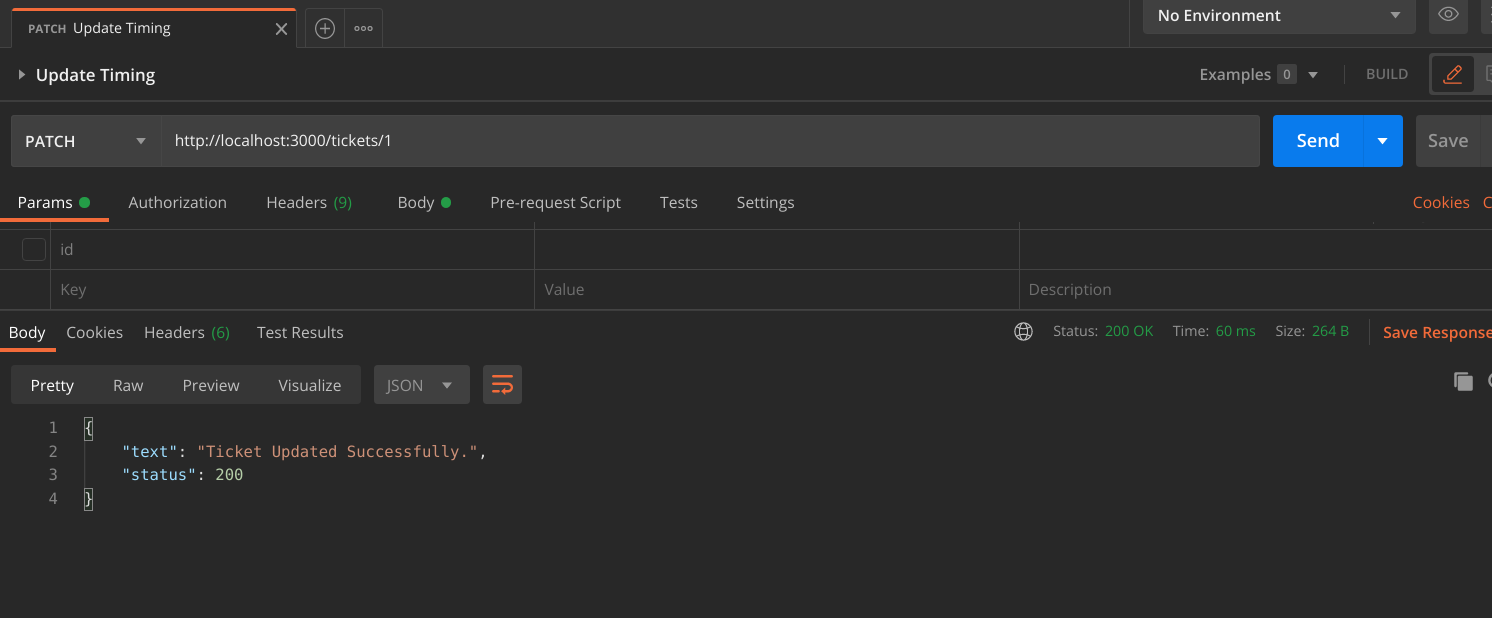Select the response Headers (6) tab
The width and height of the screenshot is (1492, 618).
[187, 333]
